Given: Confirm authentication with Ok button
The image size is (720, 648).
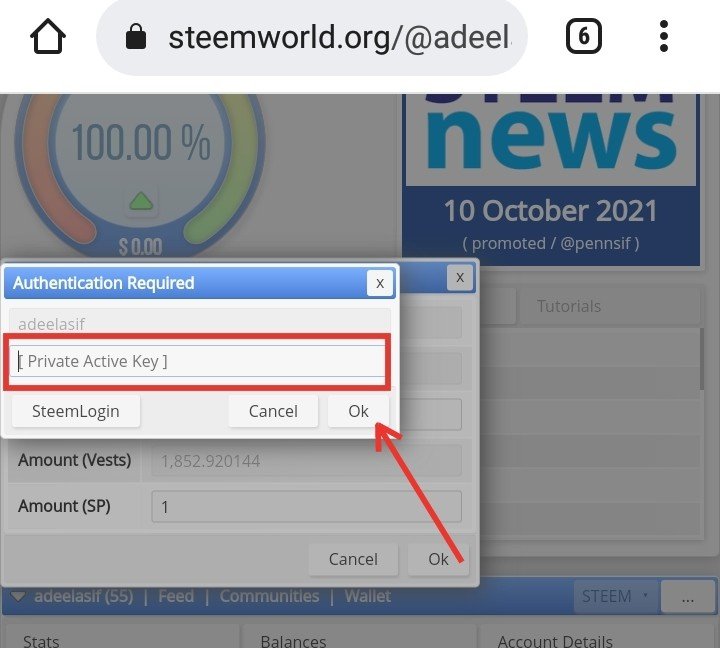Looking at the screenshot, I should pyautogui.click(x=358, y=411).
